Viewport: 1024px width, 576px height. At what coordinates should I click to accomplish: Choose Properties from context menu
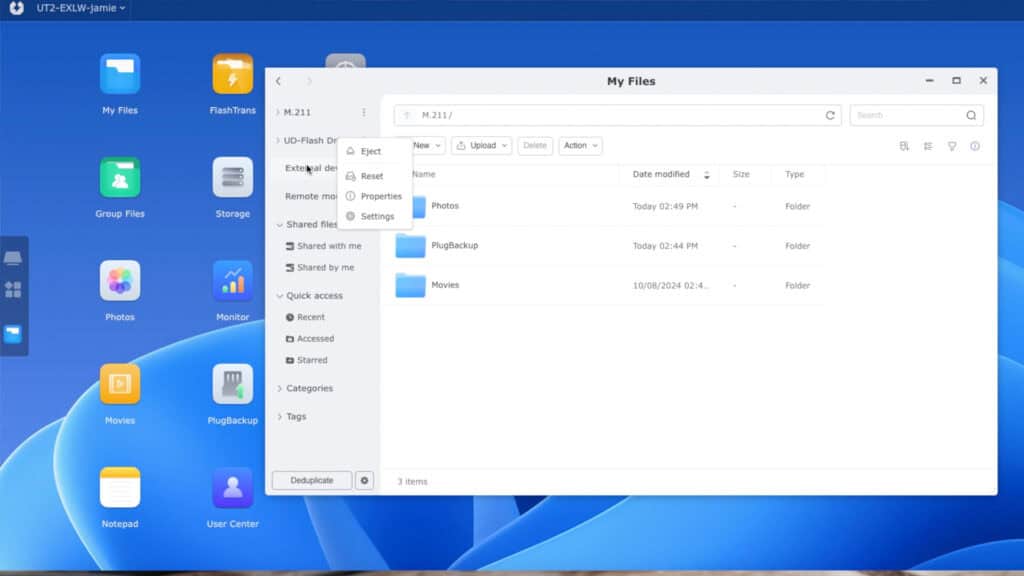374,197
